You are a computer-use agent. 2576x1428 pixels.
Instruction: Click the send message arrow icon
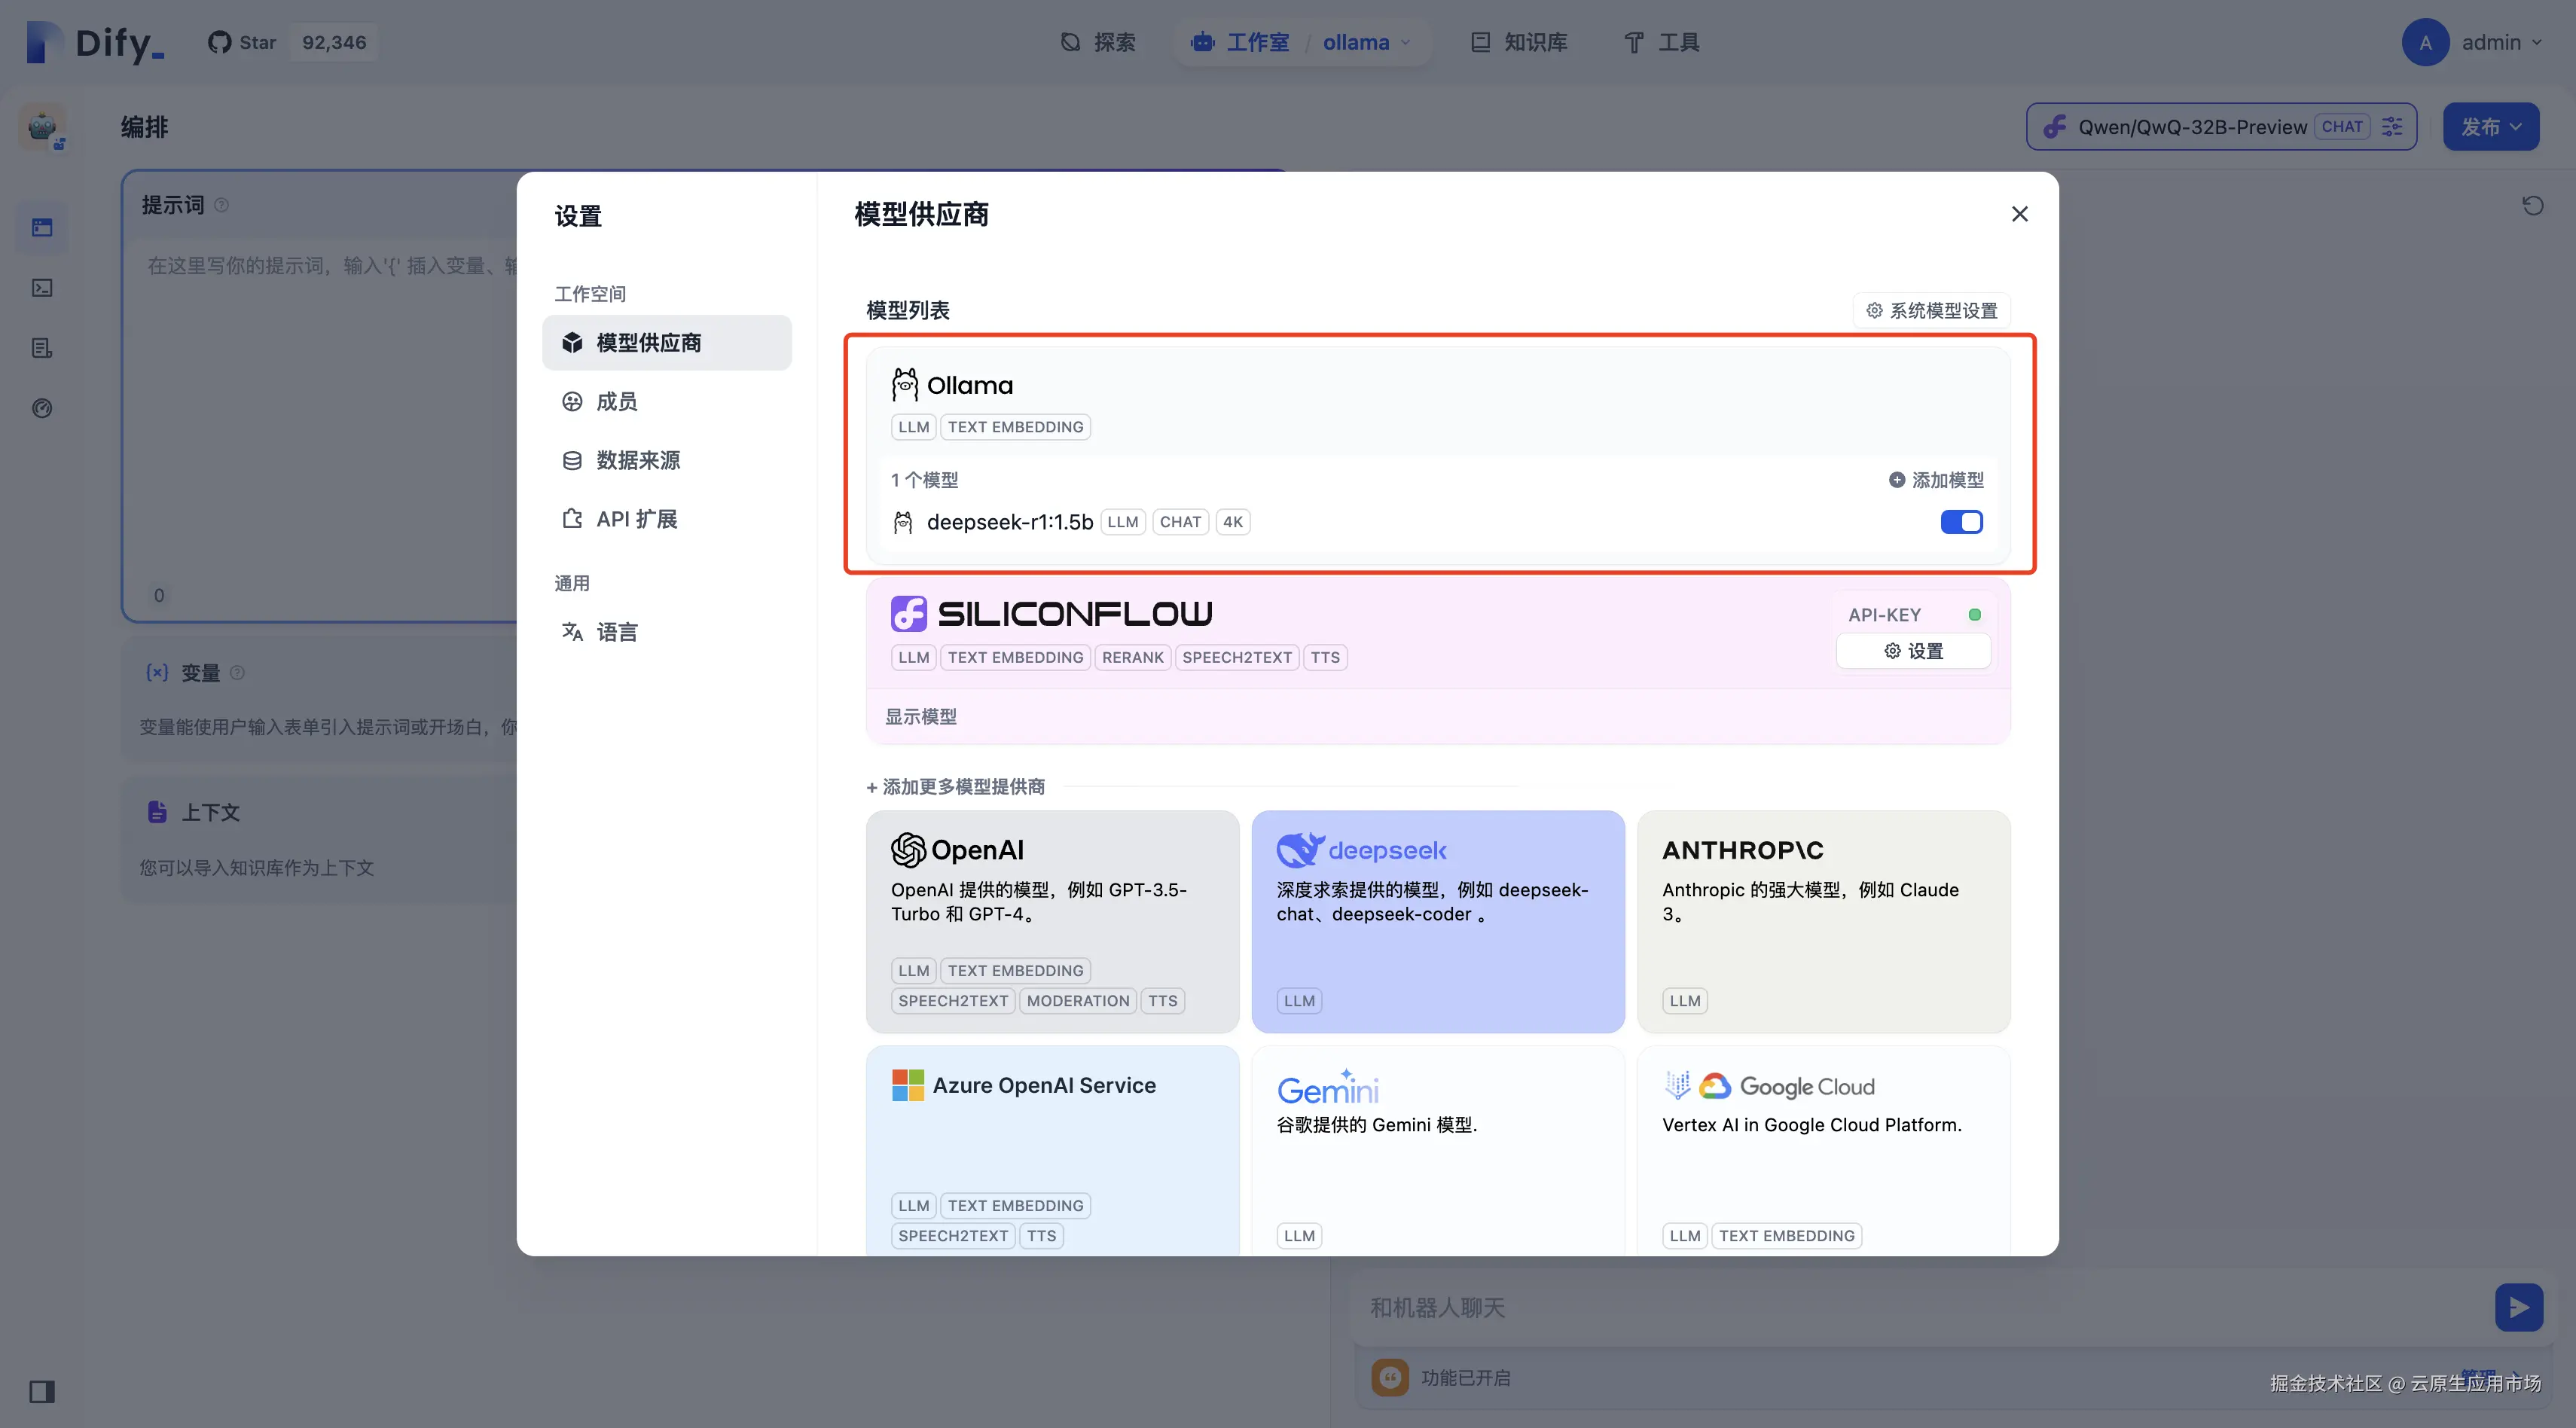(2518, 1307)
